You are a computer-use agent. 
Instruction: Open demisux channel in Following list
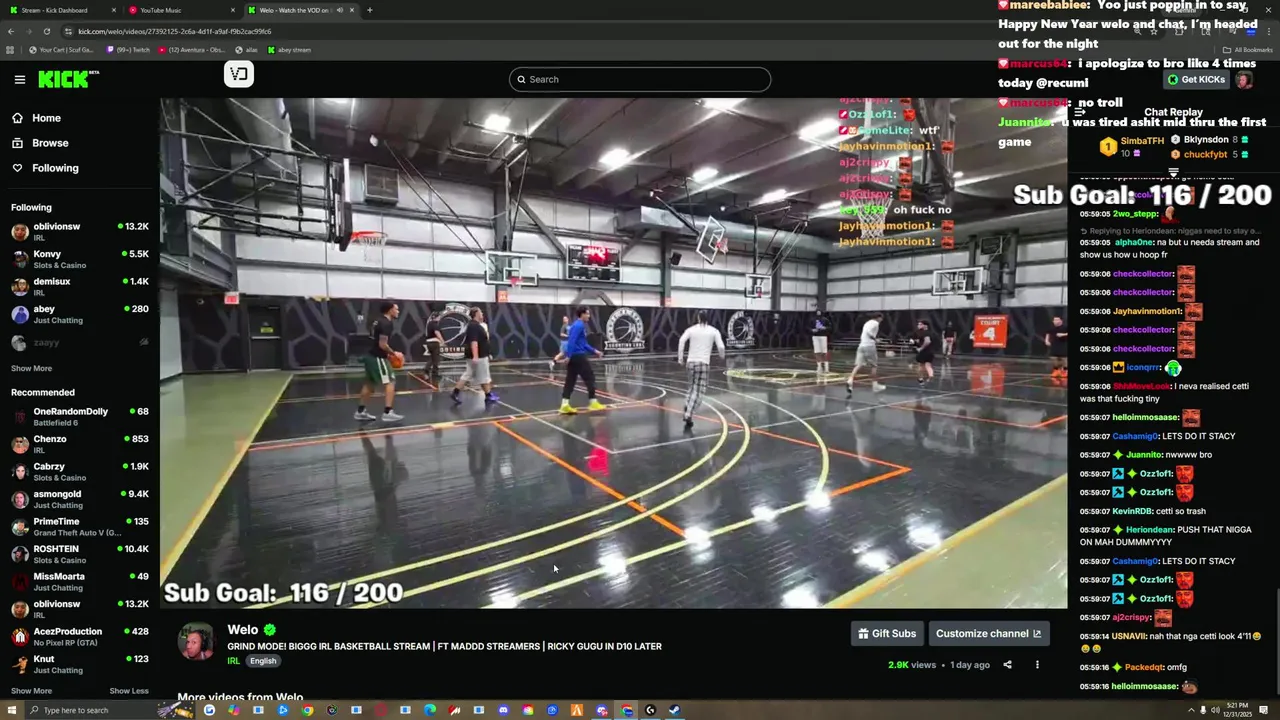(x=80, y=286)
